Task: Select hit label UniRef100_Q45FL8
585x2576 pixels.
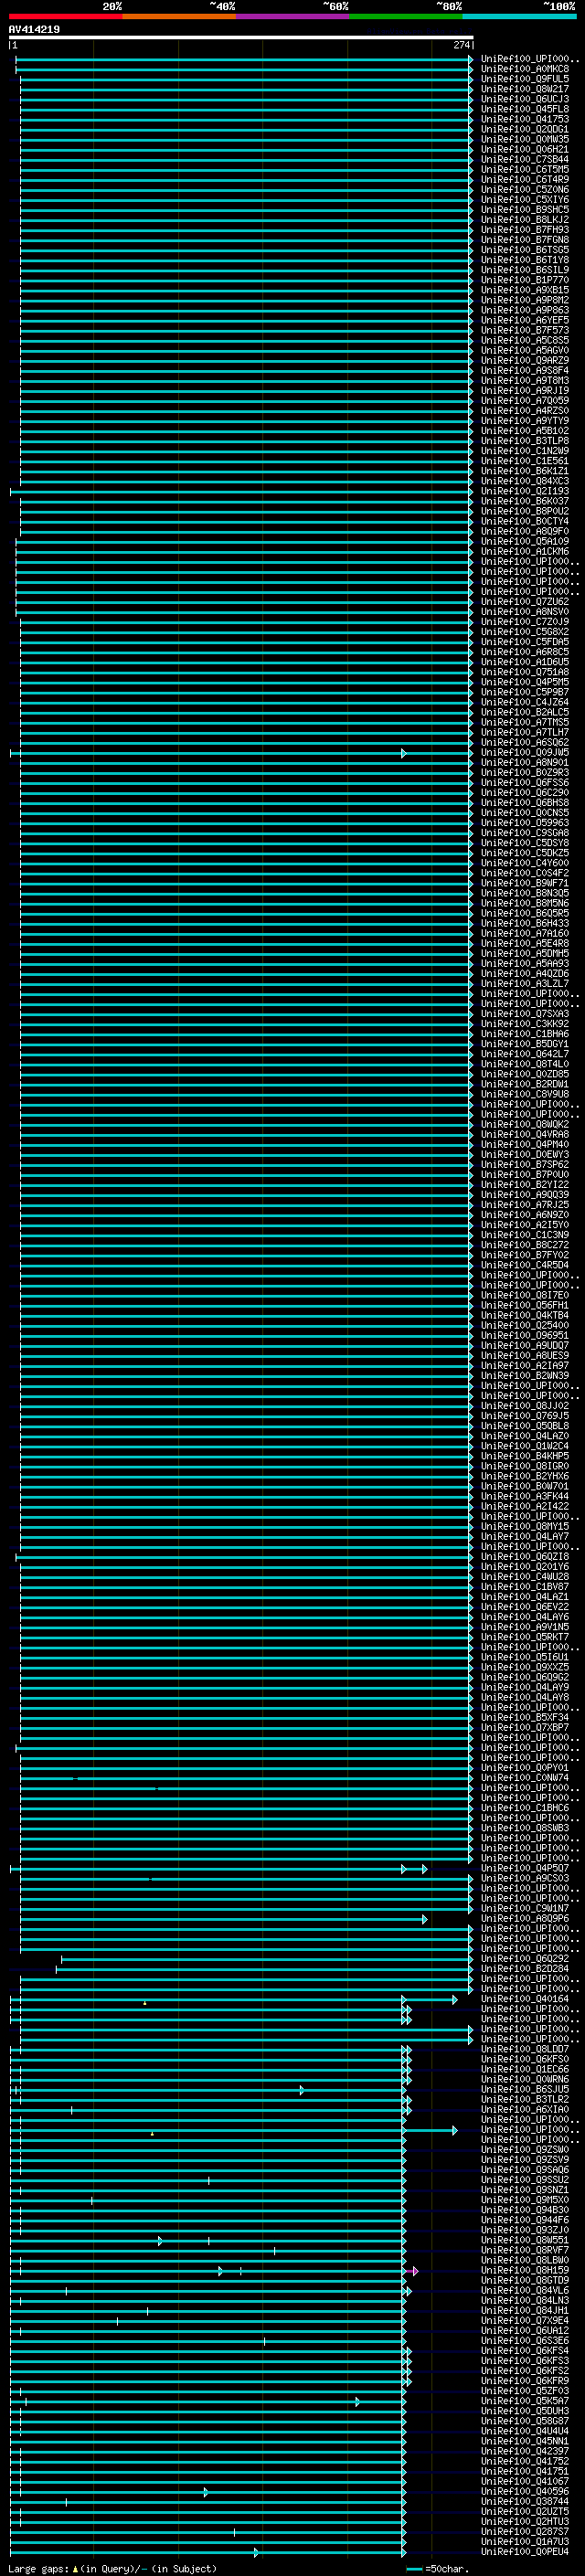Action: pos(525,109)
